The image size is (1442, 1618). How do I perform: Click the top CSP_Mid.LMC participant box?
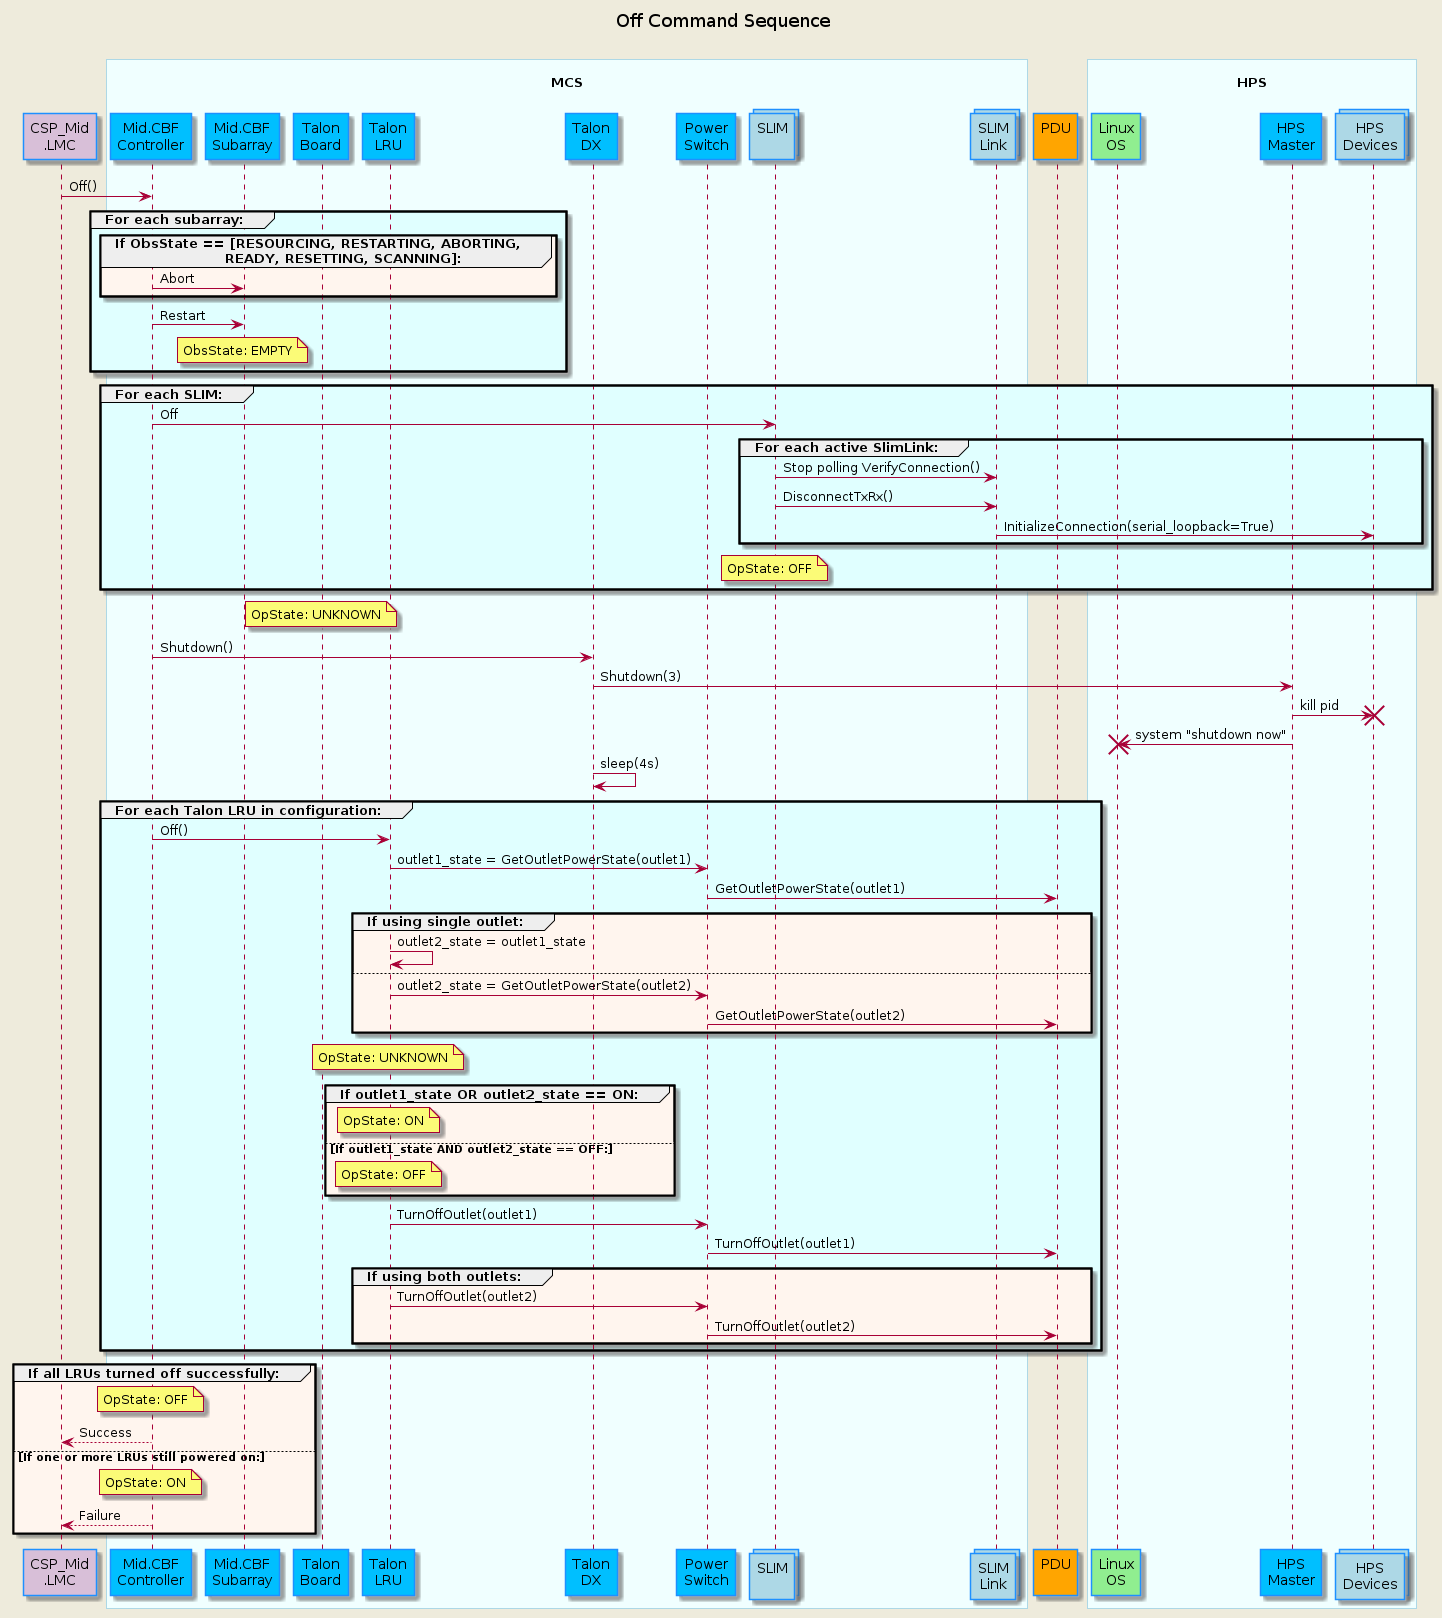(60, 136)
